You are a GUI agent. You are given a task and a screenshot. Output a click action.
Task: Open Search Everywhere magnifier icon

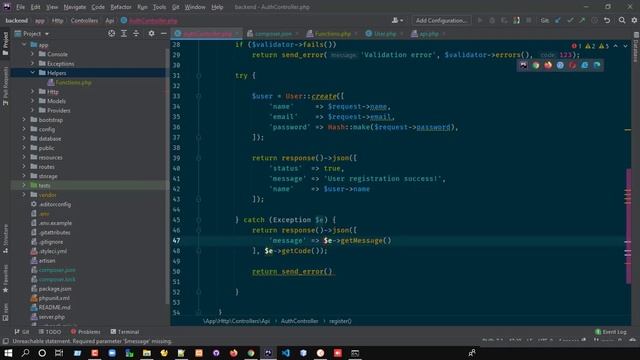pos(622,20)
